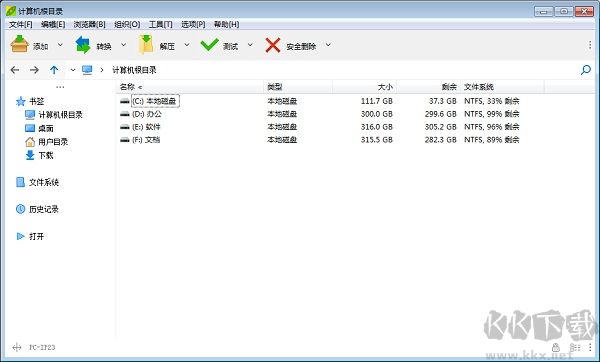Click the 打开 play-arrow icon in the sidebar

[x=20, y=236]
